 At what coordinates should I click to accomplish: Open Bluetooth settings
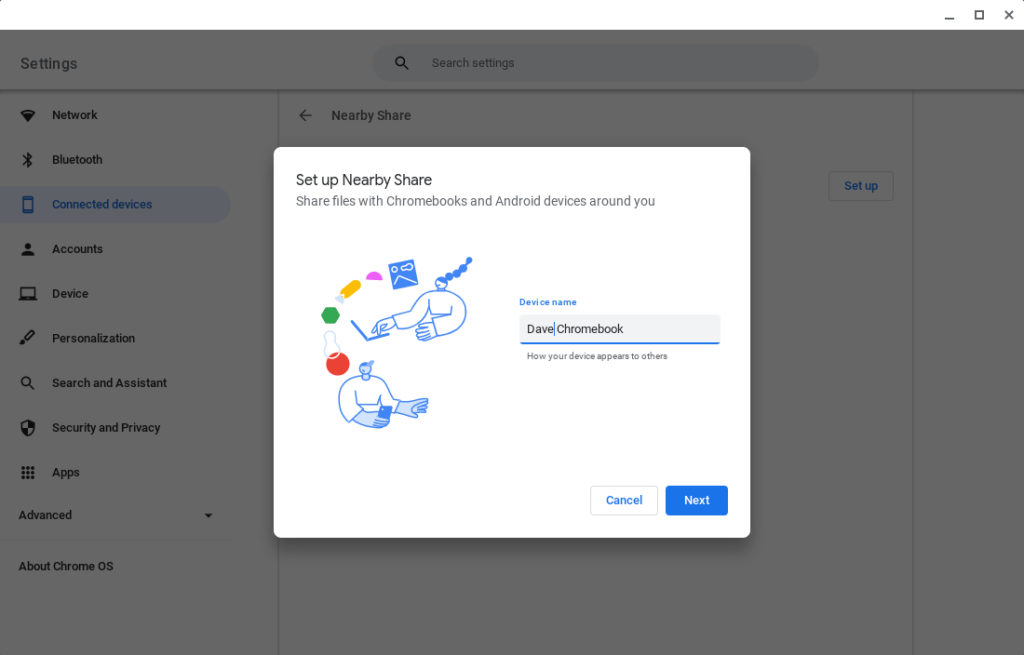(115, 159)
